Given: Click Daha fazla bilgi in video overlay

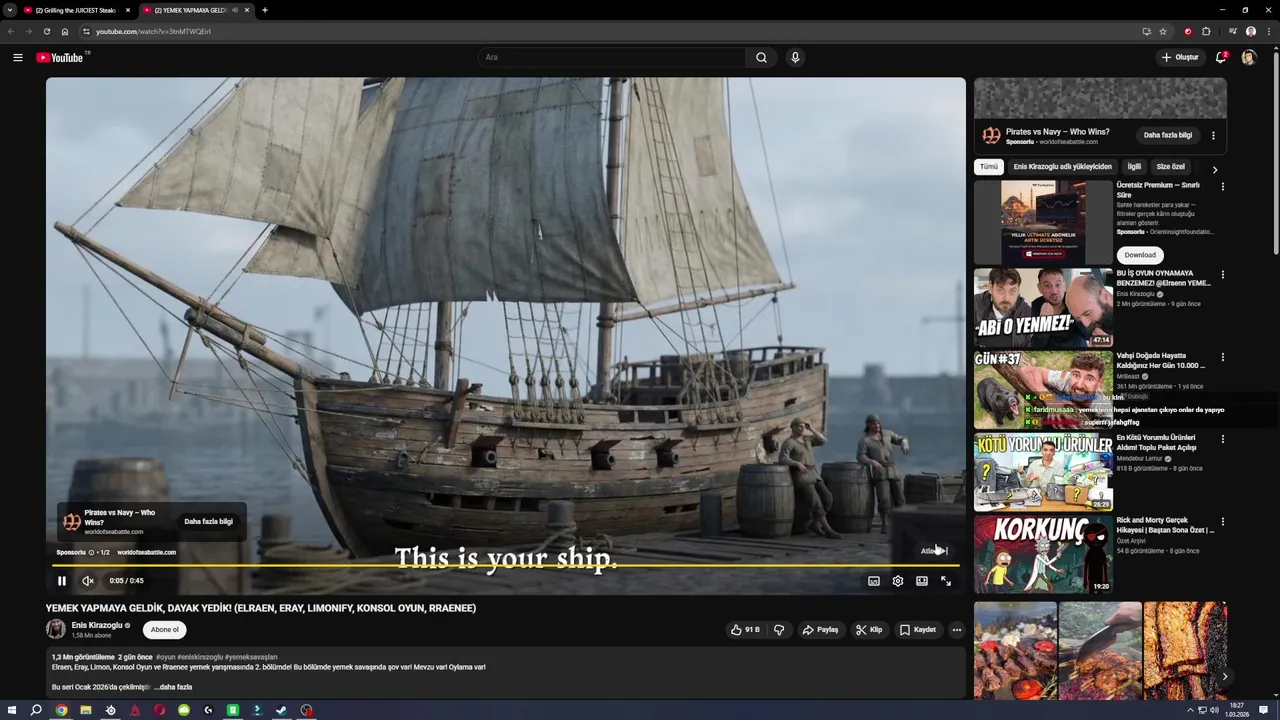Looking at the screenshot, I should (208, 521).
